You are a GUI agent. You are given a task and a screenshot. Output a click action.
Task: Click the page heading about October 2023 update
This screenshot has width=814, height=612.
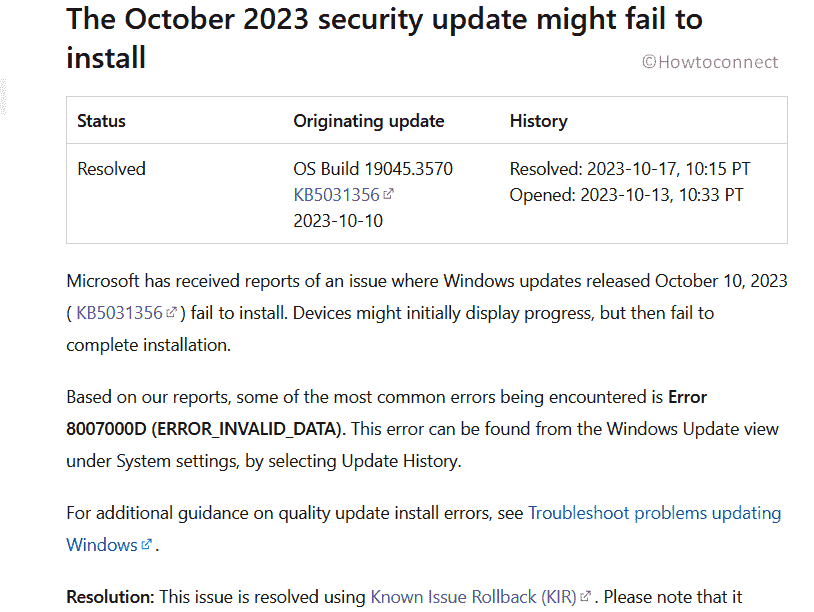pyautogui.click(x=384, y=38)
